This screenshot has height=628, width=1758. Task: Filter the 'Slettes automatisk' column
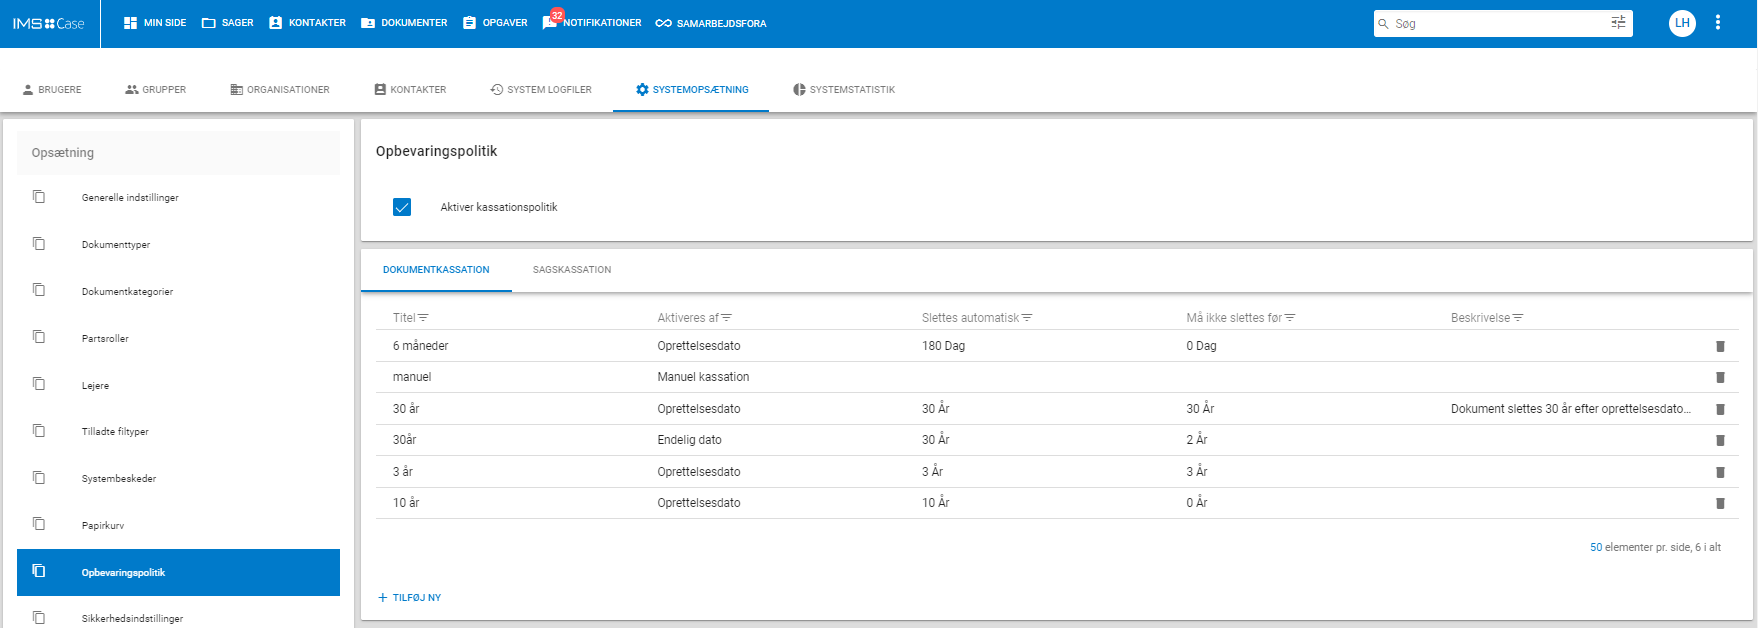1027,318
